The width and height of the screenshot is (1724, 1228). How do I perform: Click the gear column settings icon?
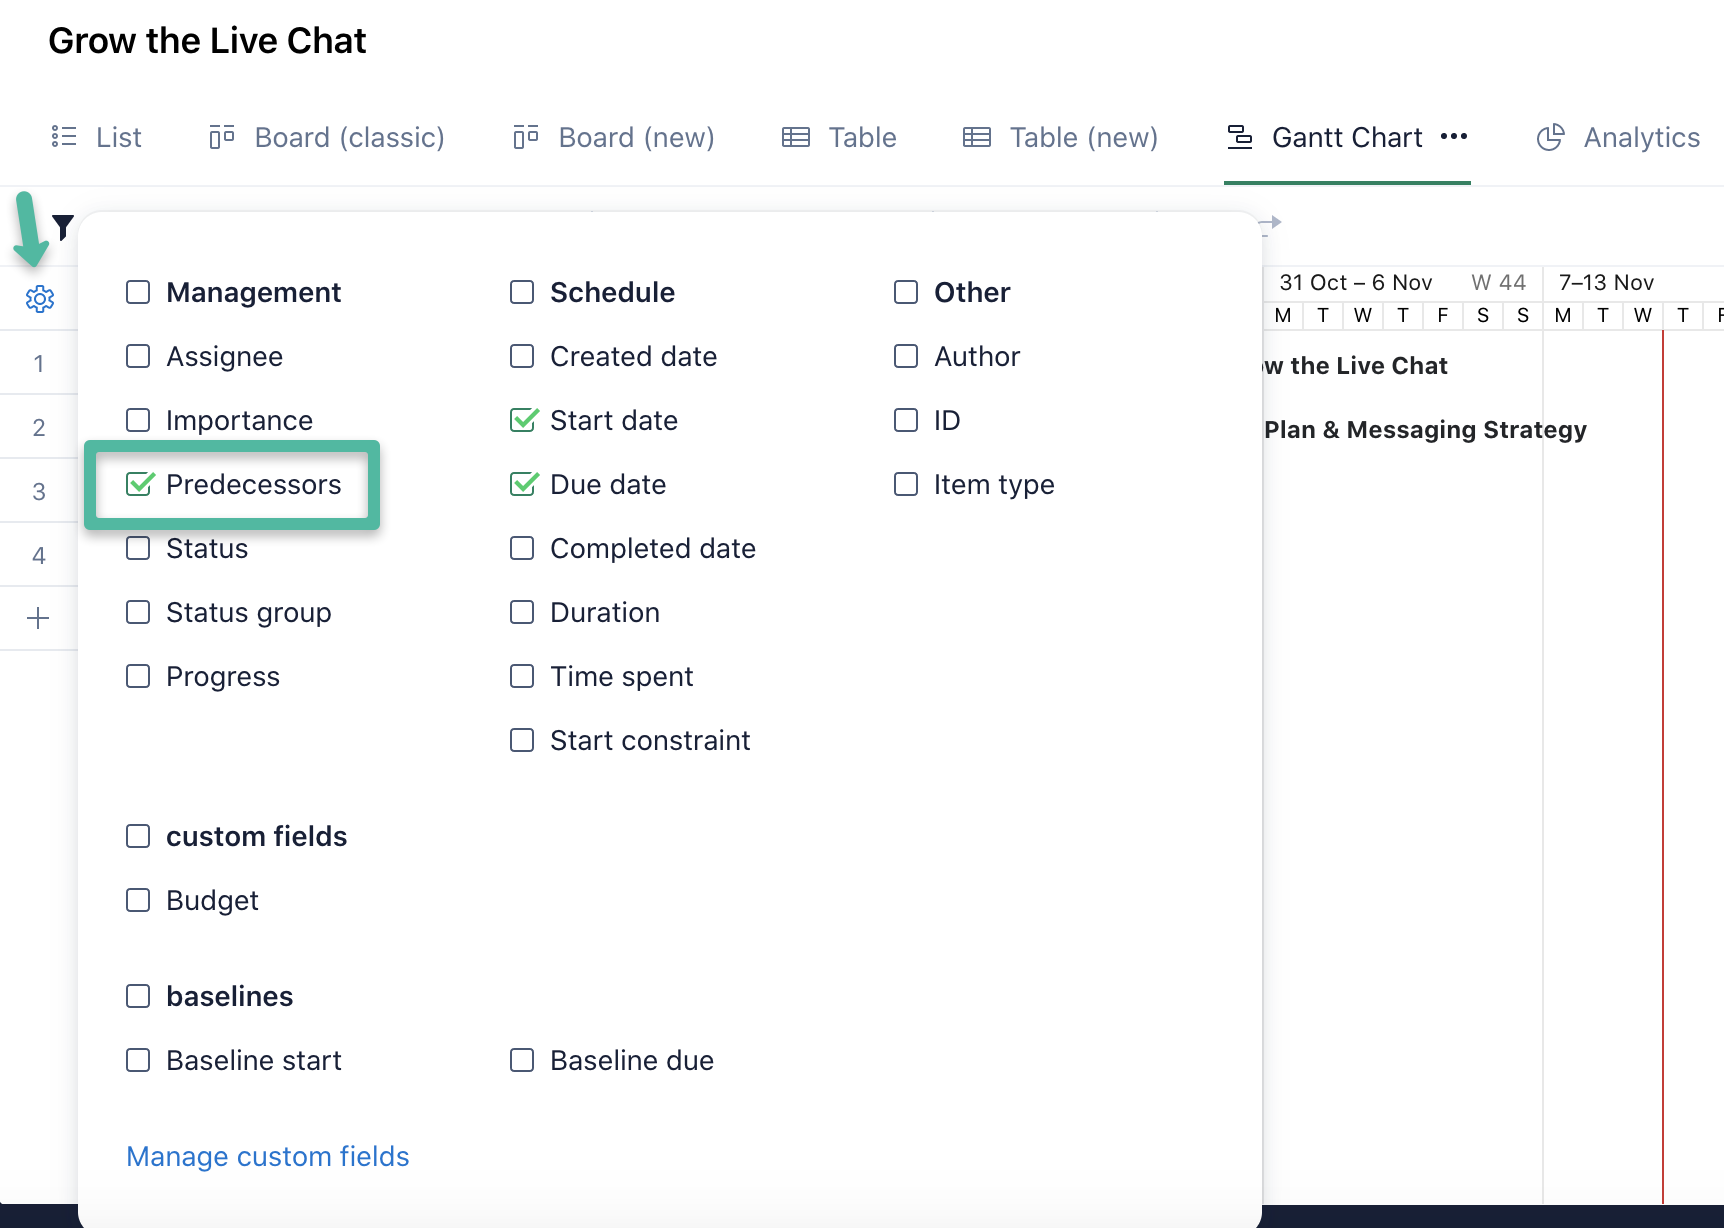click(40, 299)
